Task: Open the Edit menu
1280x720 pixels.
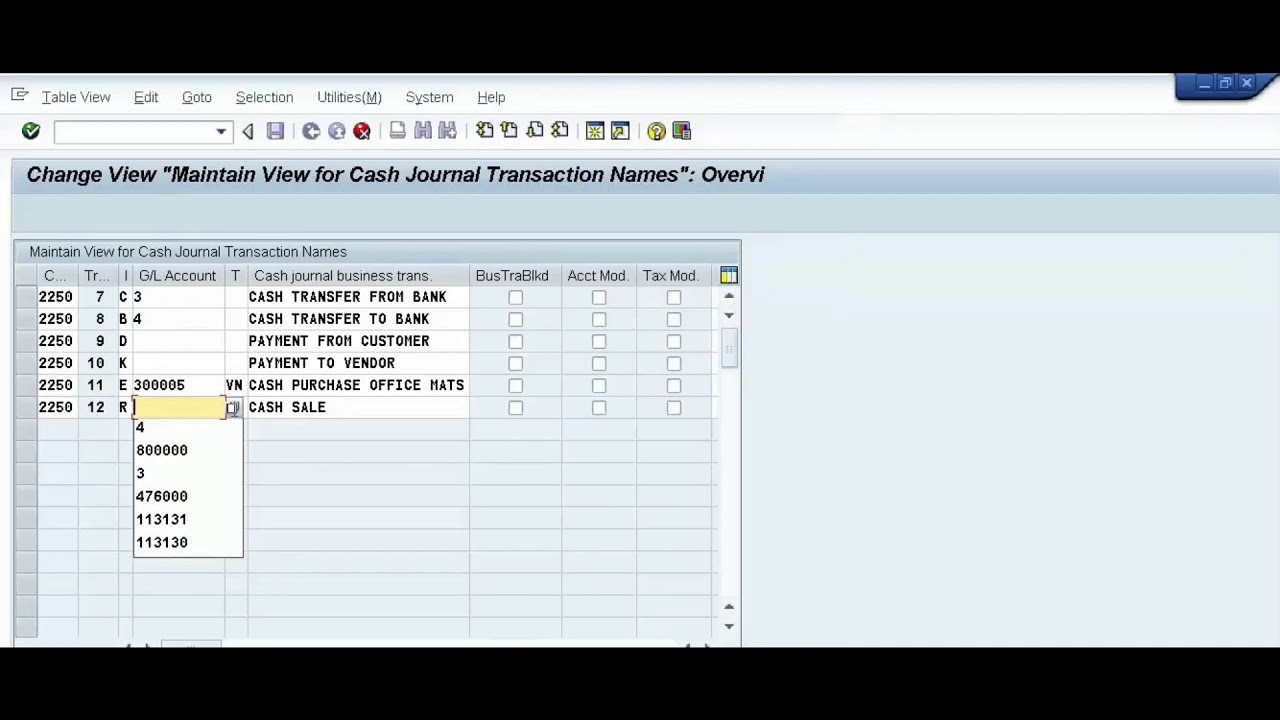Action: point(146,97)
